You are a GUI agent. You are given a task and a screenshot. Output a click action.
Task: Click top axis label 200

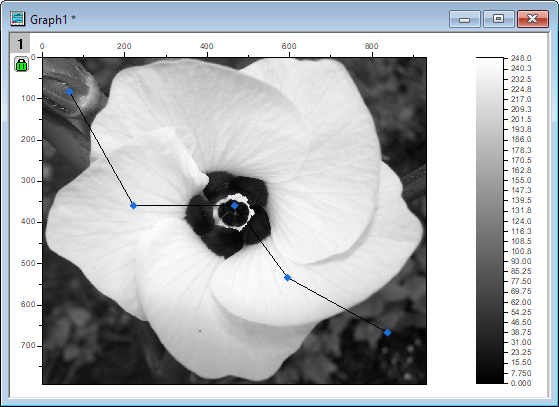pyautogui.click(x=124, y=46)
